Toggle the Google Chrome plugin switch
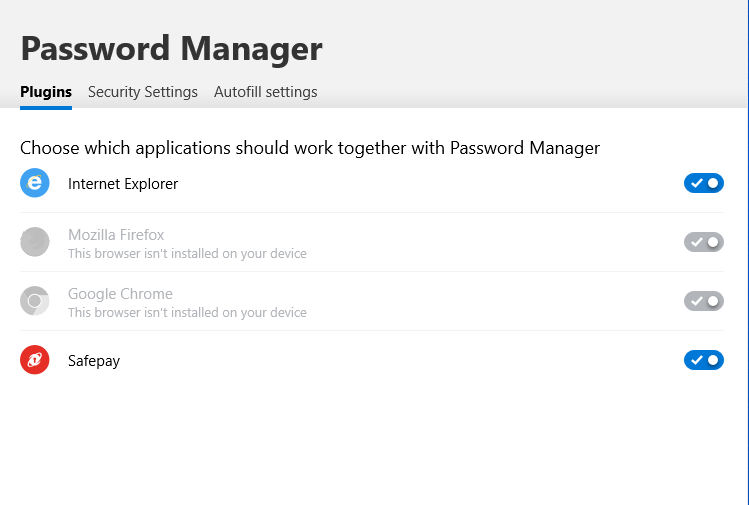This screenshot has height=505, width=749. point(703,301)
